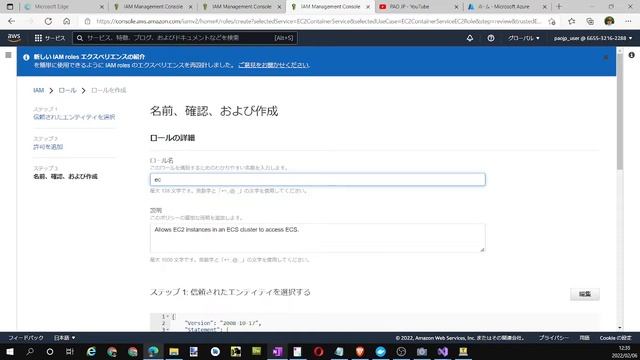Click サービス label in AWS header

55,38
